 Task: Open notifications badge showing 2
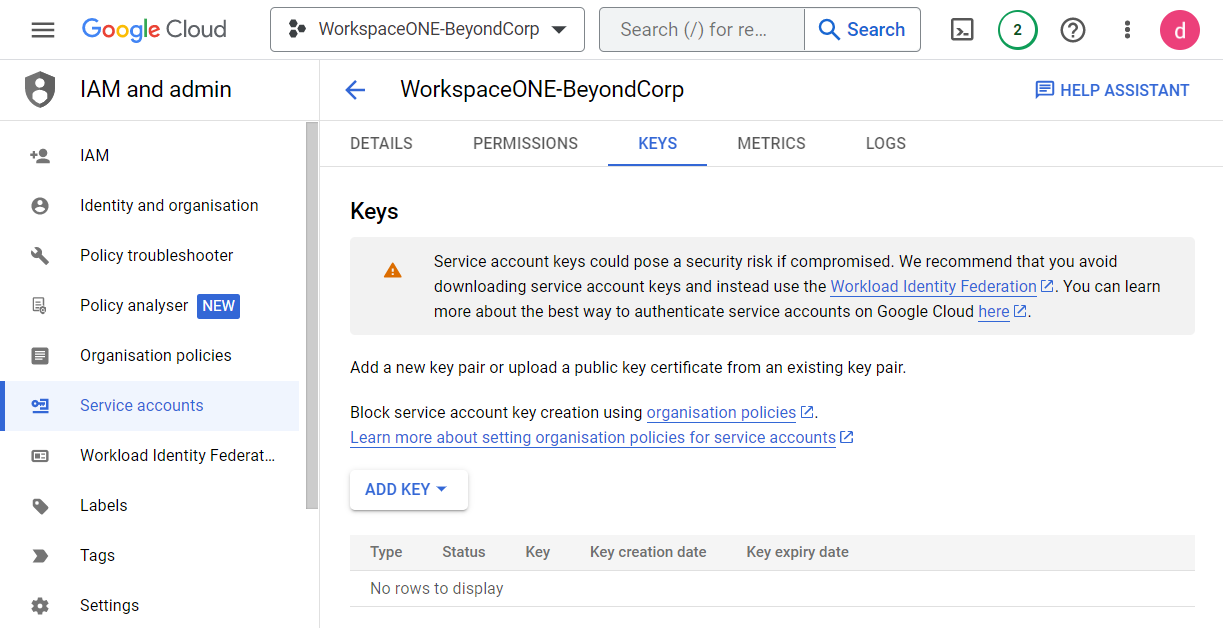[1017, 30]
